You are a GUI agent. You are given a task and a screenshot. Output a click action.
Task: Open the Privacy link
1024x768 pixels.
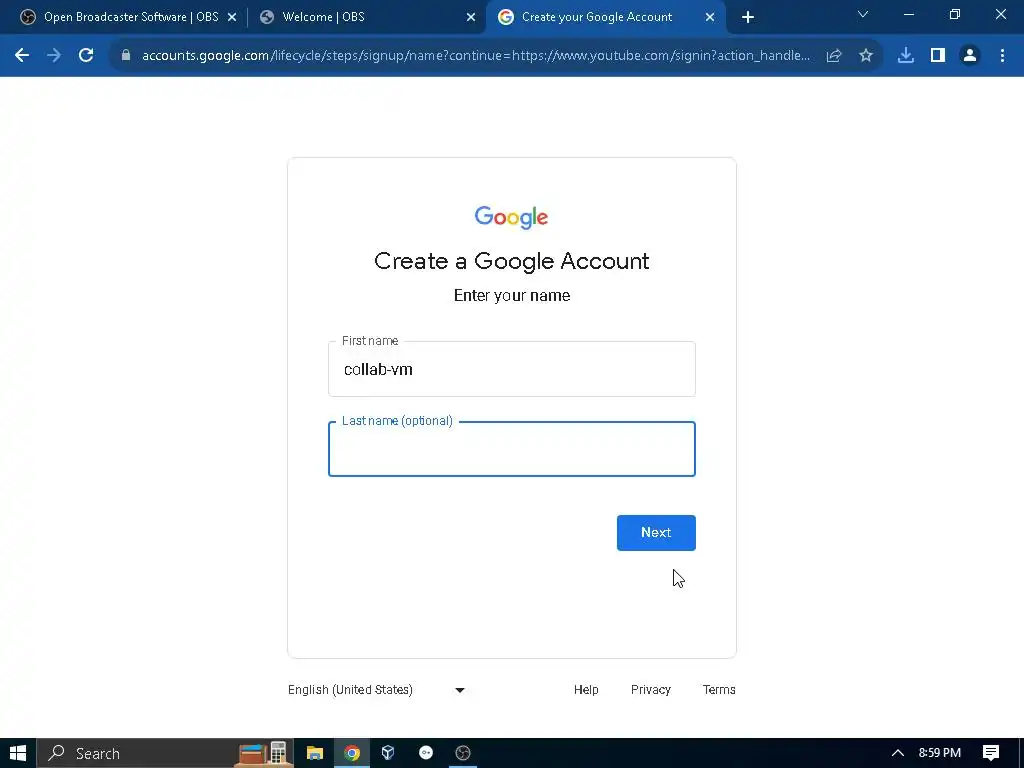click(x=650, y=690)
